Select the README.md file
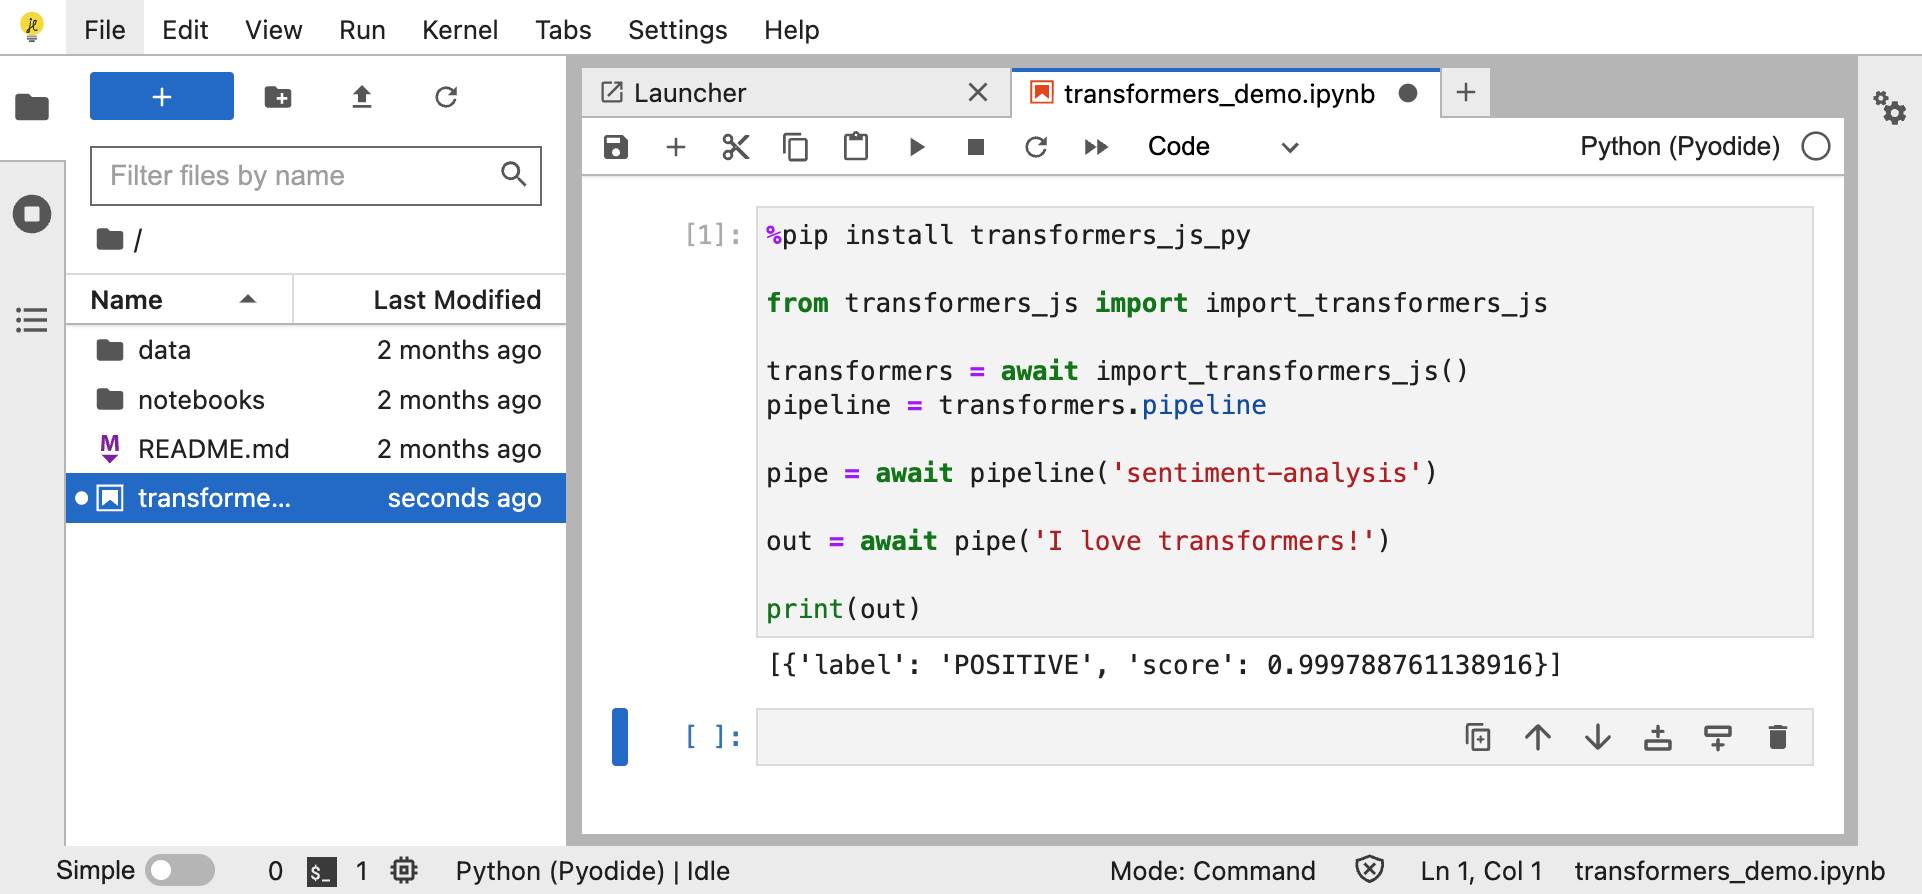1922x894 pixels. click(x=316, y=449)
